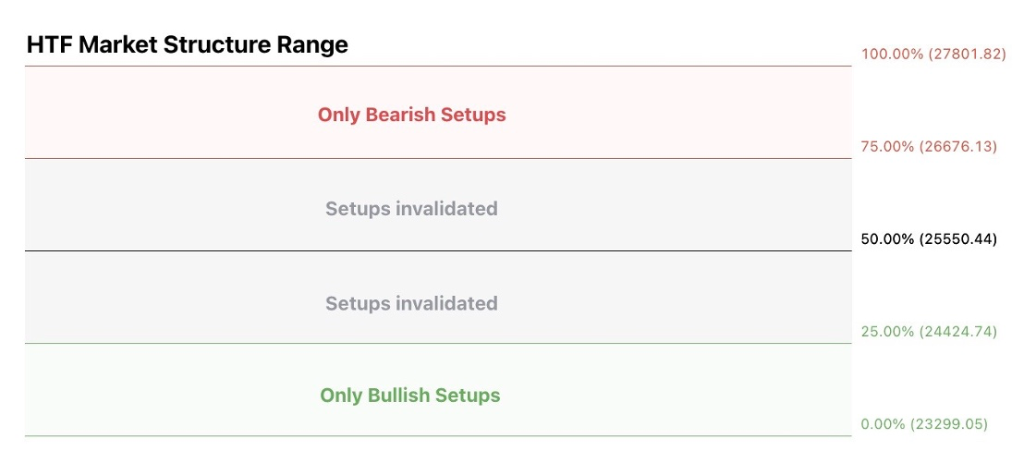
Task: Click the 27801.82 range high price value
Action: pos(968,54)
